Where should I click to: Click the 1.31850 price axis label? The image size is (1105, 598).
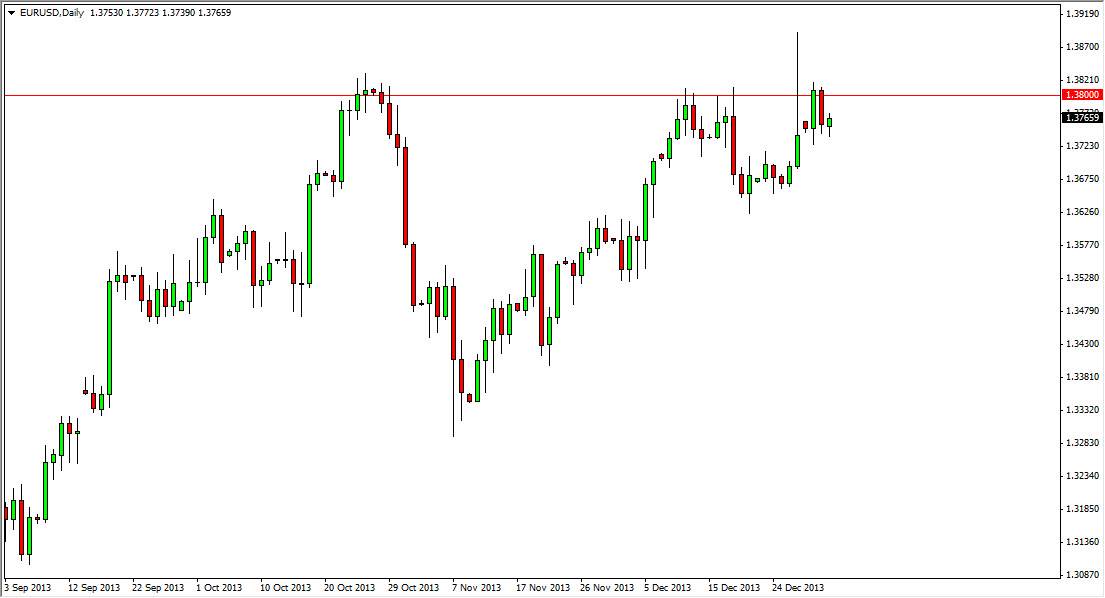[x=1082, y=509]
